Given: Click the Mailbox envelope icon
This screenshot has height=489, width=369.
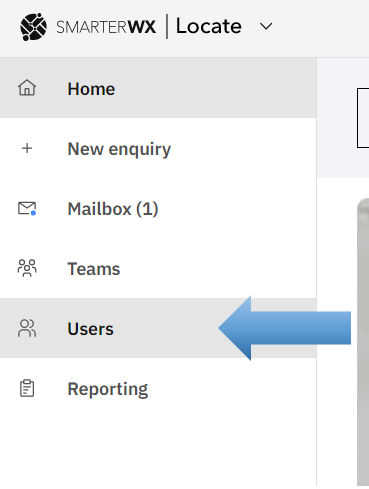Looking at the screenshot, I should pyautogui.click(x=27, y=209).
